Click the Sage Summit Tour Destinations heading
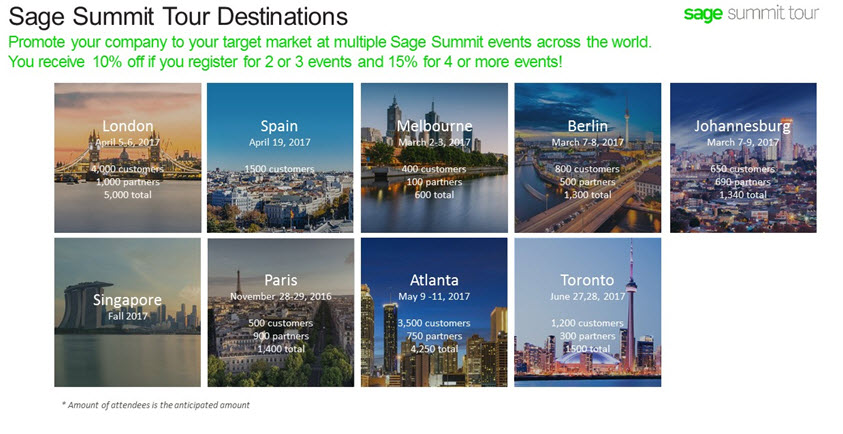The width and height of the screenshot is (843, 434). (x=178, y=16)
